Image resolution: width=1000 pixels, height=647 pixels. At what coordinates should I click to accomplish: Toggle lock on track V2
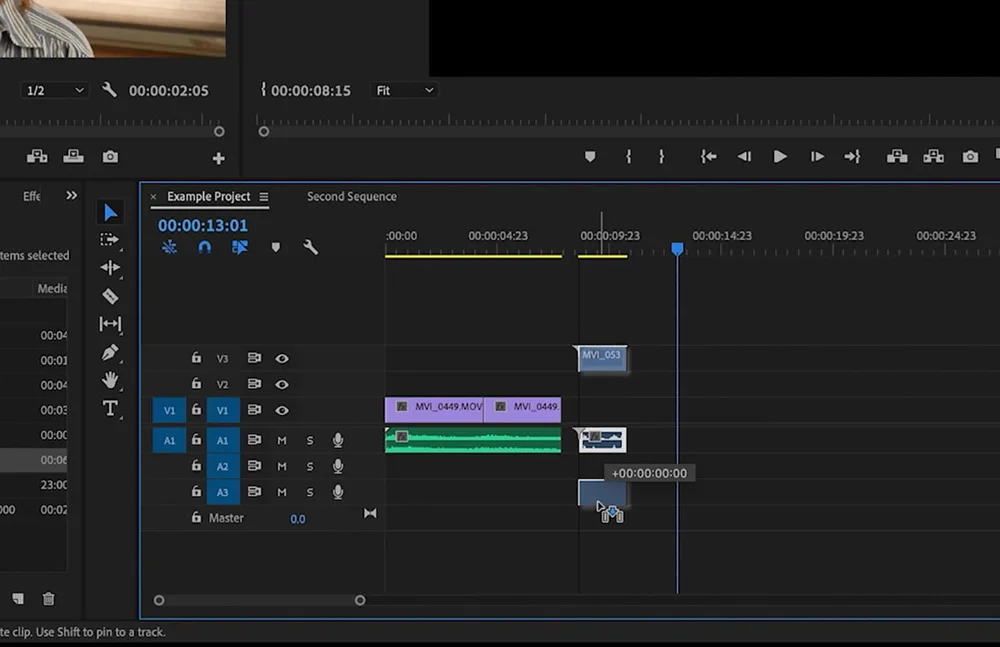pyautogui.click(x=196, y=384)
